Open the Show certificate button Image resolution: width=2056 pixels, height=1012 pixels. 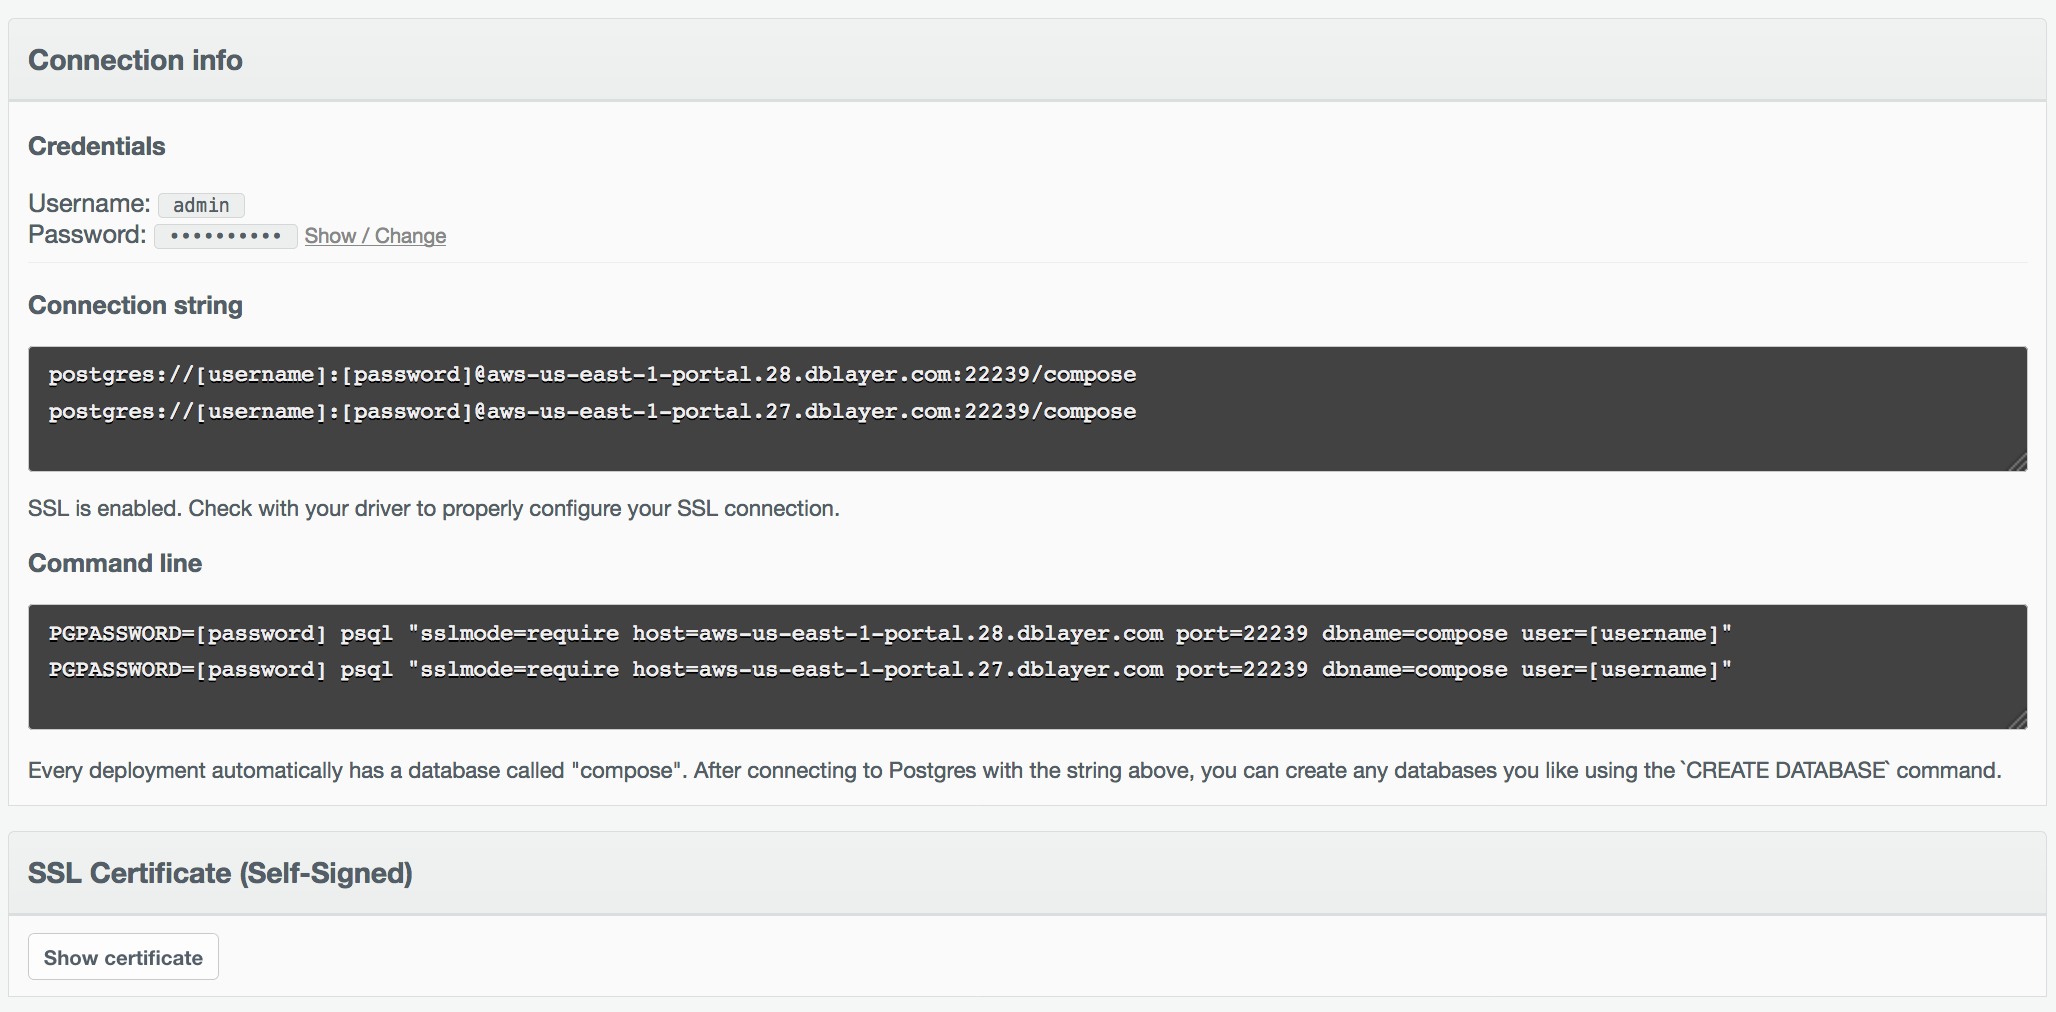(123, 957)
